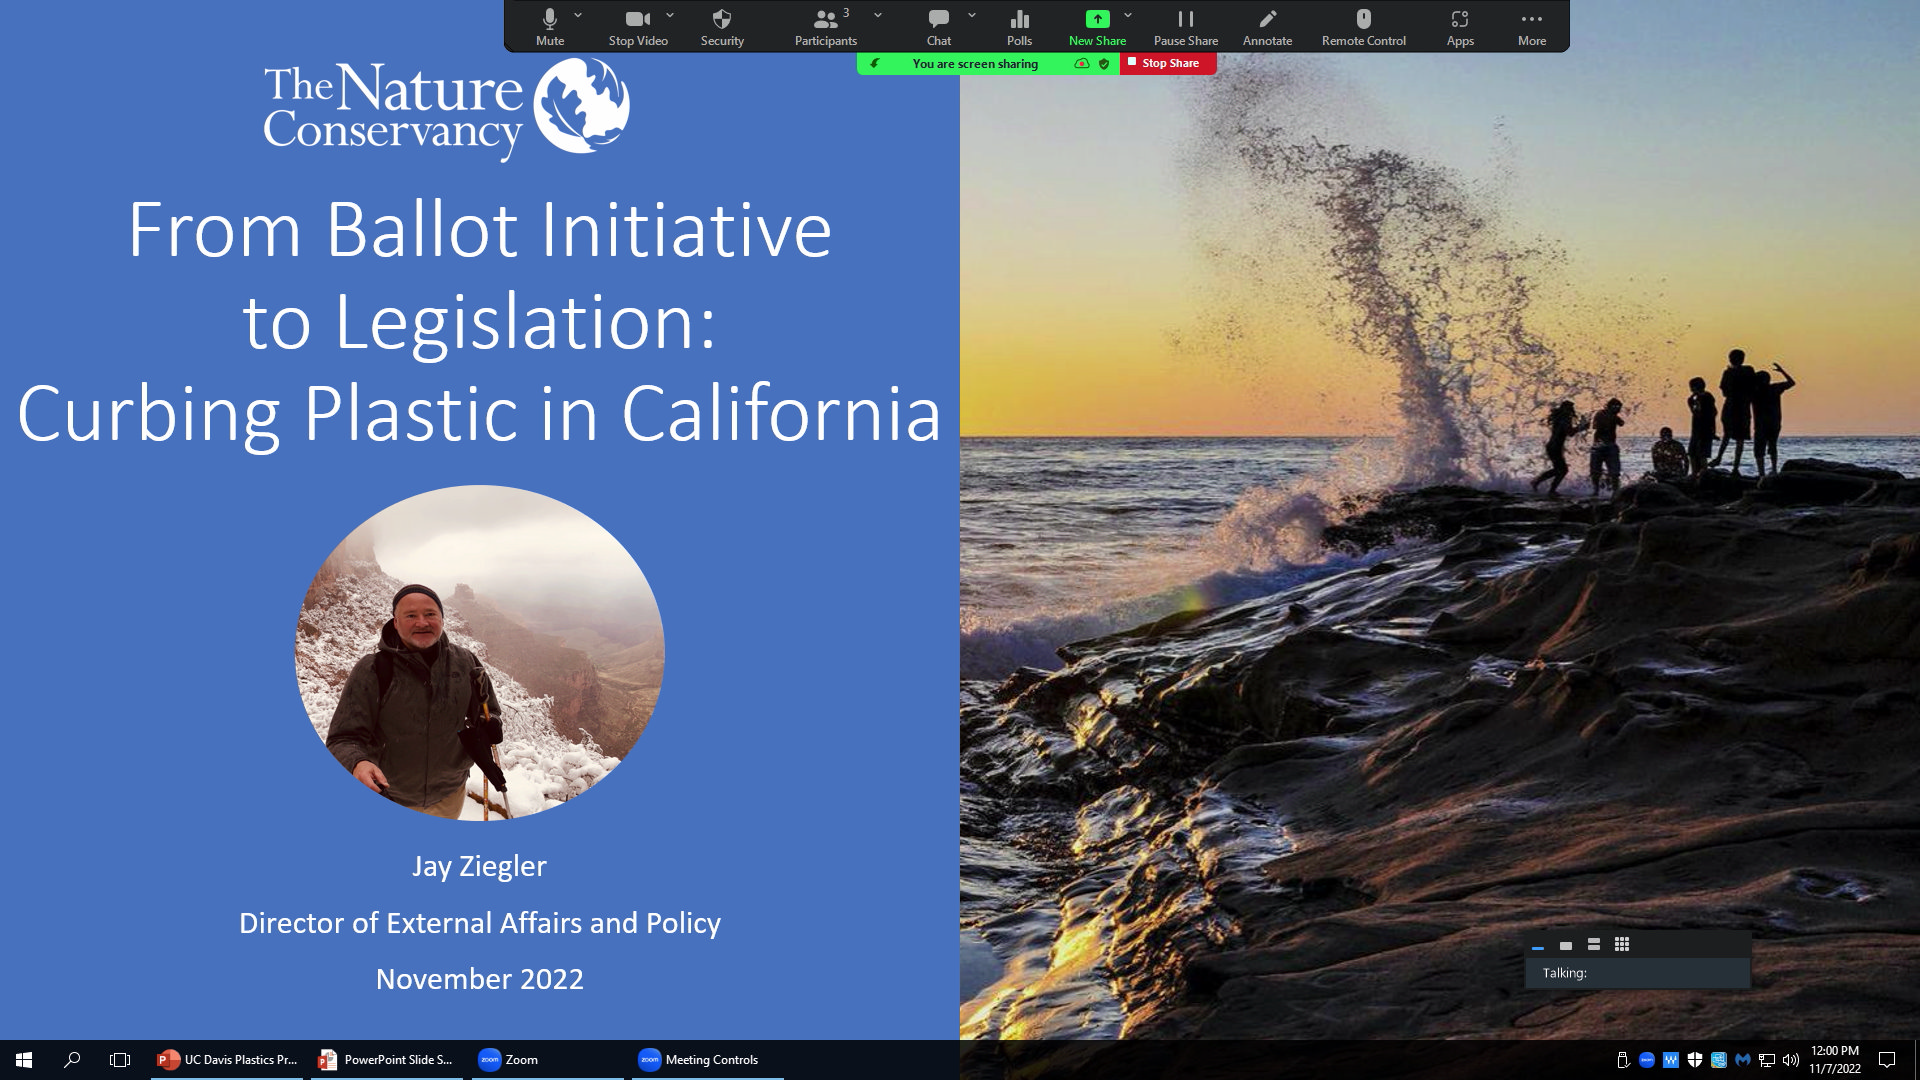Open the system volume control

pos(1790,1060)
